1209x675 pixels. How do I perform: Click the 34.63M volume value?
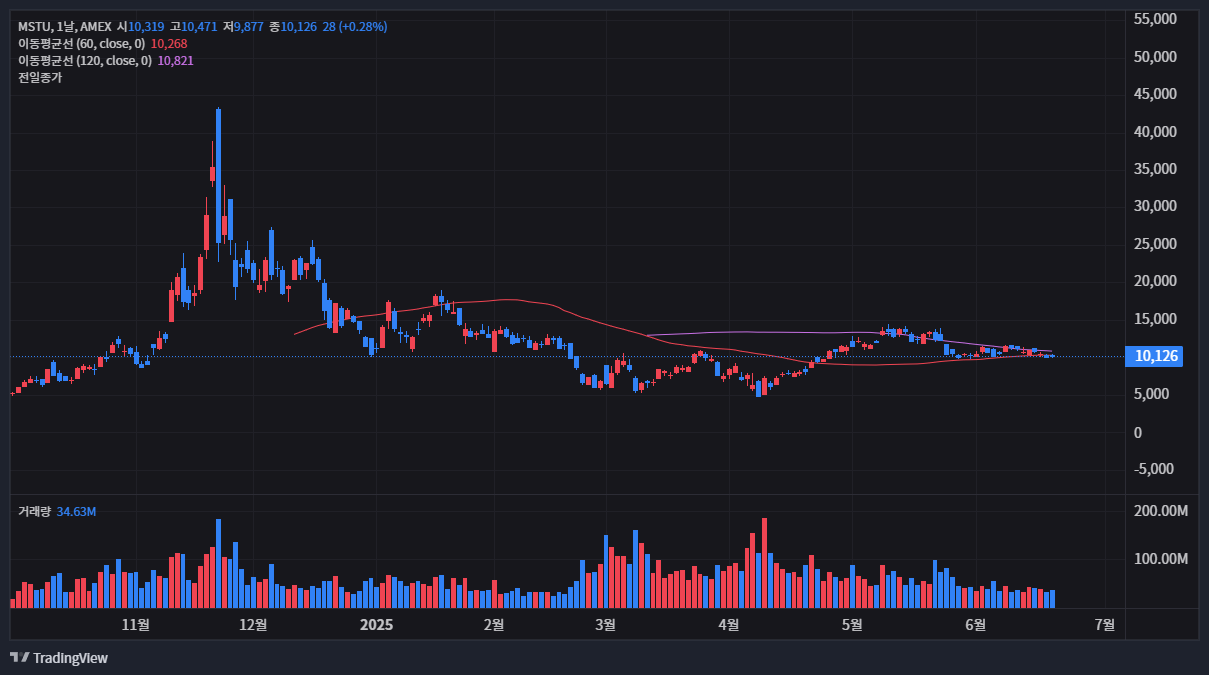[76, 511]
